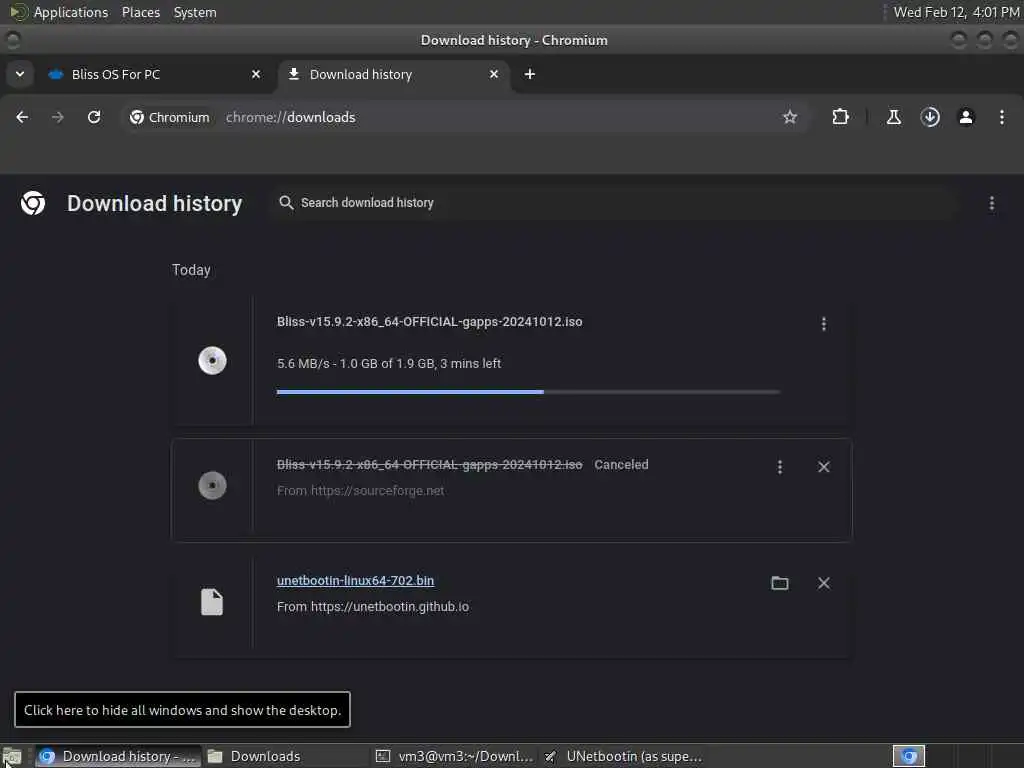Viewport: 1024px width, 768px height.
Task: Remove the canceled Bliss download from list
Action: pos(824,467)
